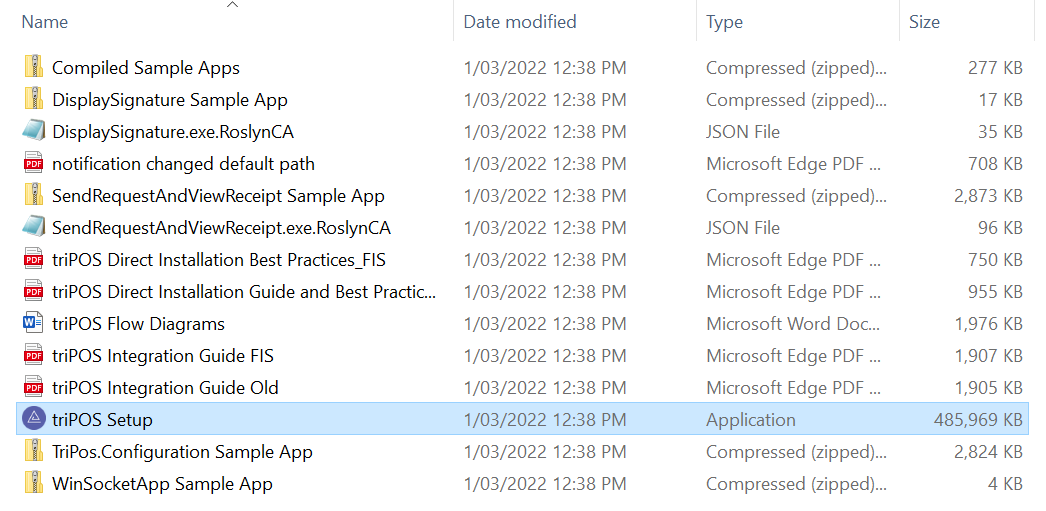Select triPOS Direct Installation Best Practices_FIS name
Image resolution: width=1046 pixels, height=511 pixels.
tap(219, 260)
